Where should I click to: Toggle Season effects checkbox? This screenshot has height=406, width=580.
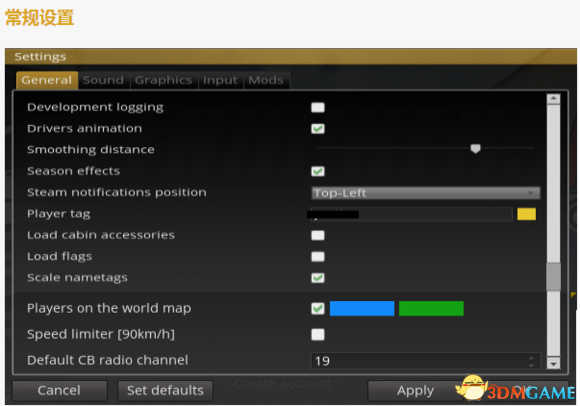[318, 171]
